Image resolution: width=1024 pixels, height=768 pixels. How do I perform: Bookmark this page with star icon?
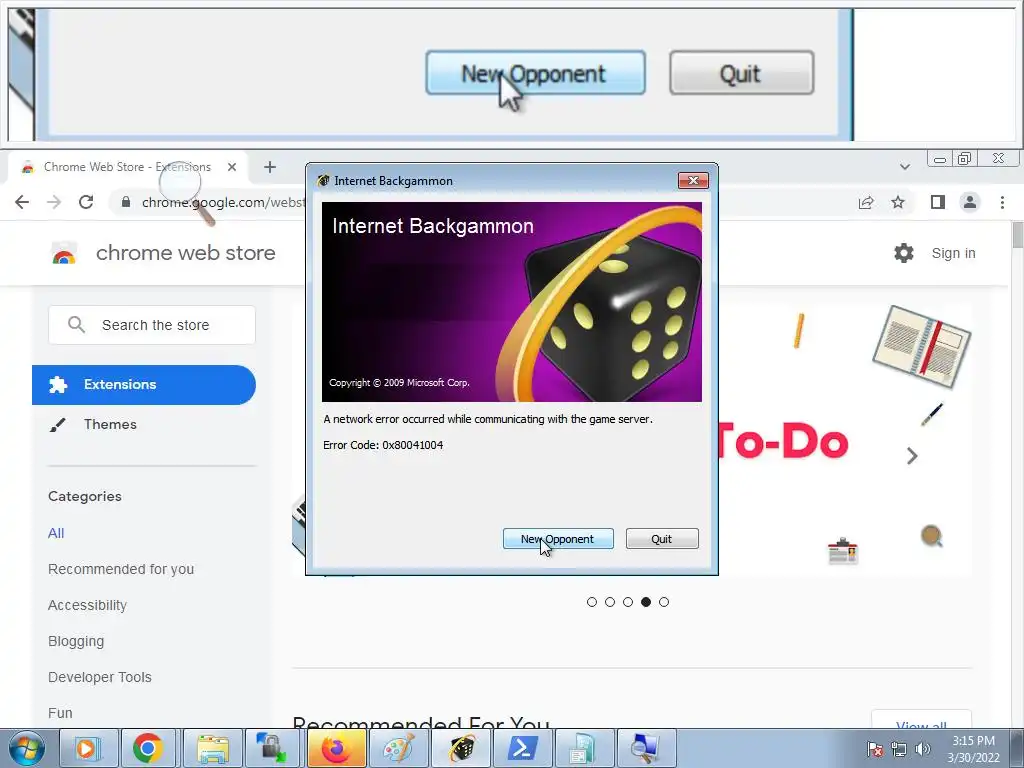pyautogui.click(x=898, y=202)
